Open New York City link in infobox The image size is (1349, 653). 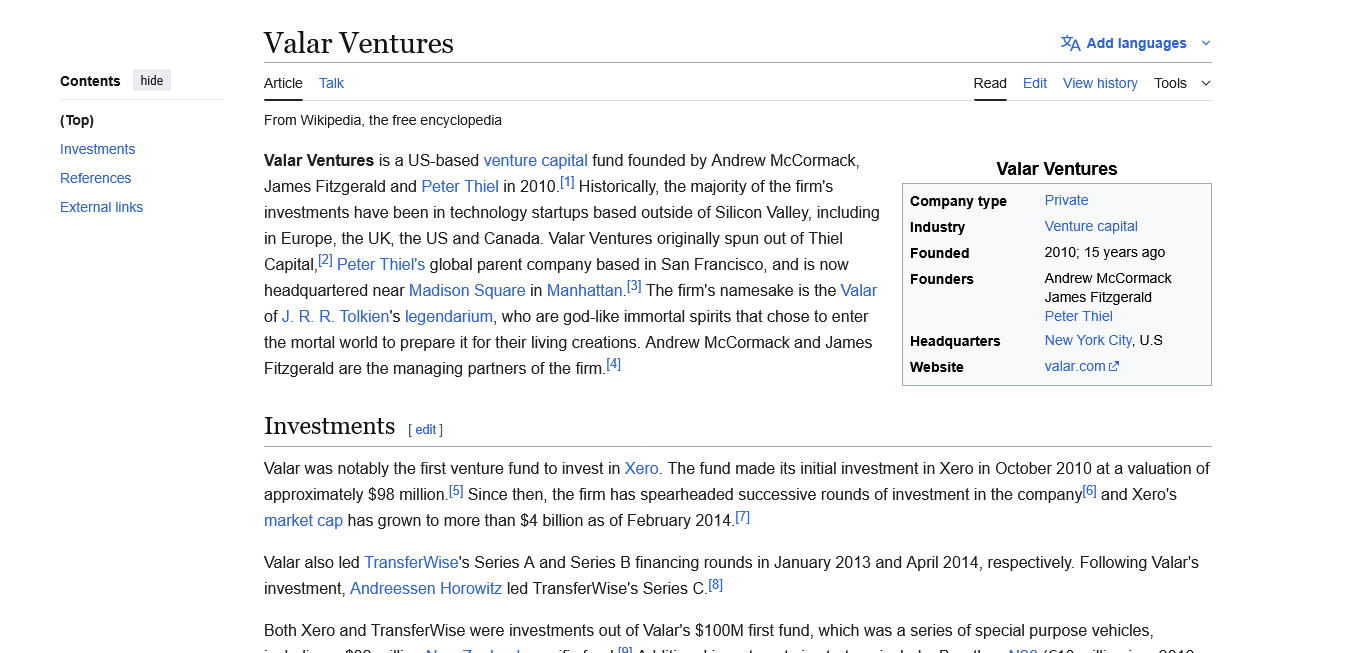click(1088, 340)
